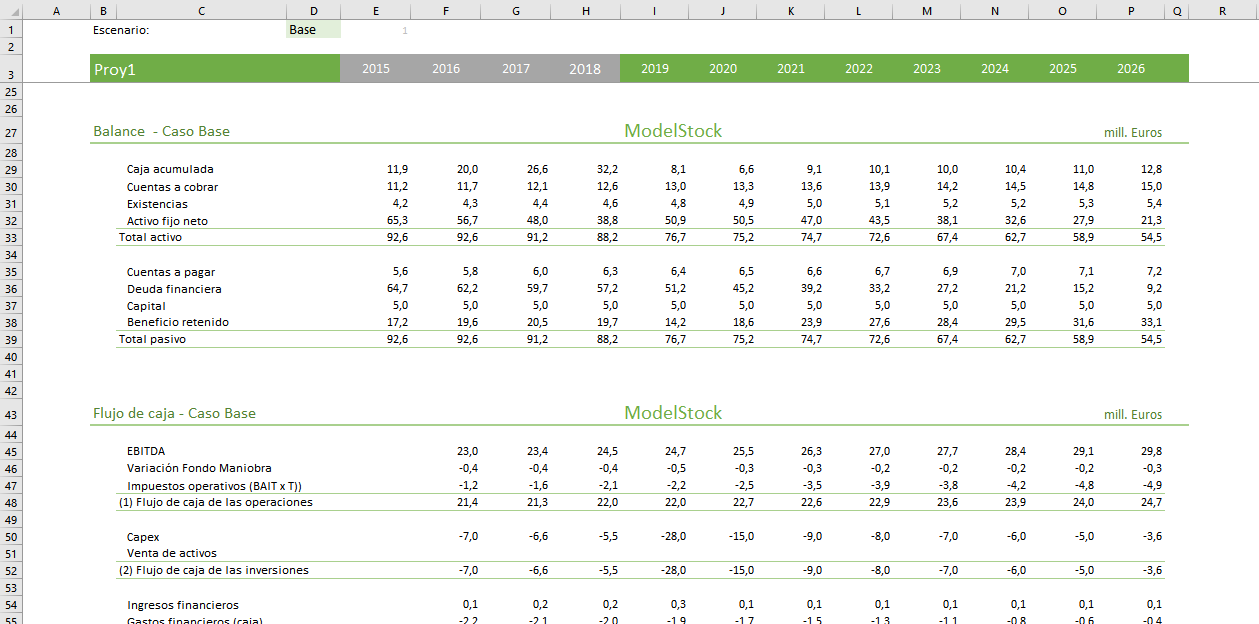Select the Capex value for 2019
Image resolution: width=1259 pixels, height=624 pixels.
pyautogui.click(x=673, y=537)
